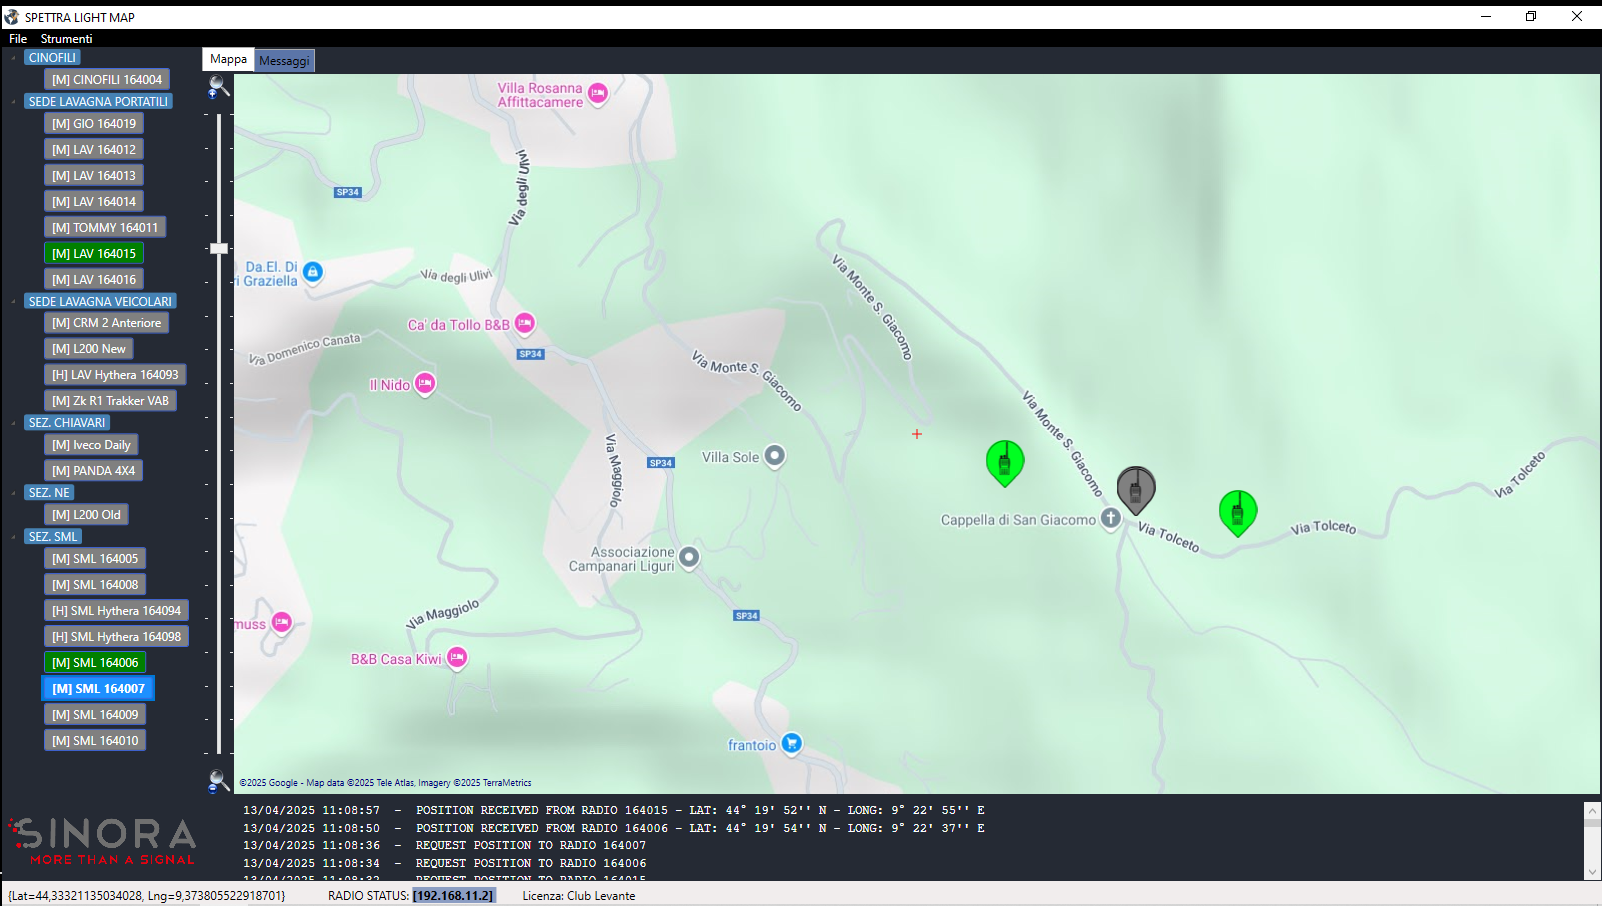Click SEDE LAVAGNA VEICOLARI group label
The height and width of the screenshot is (906, 1602).
(100, 302)
